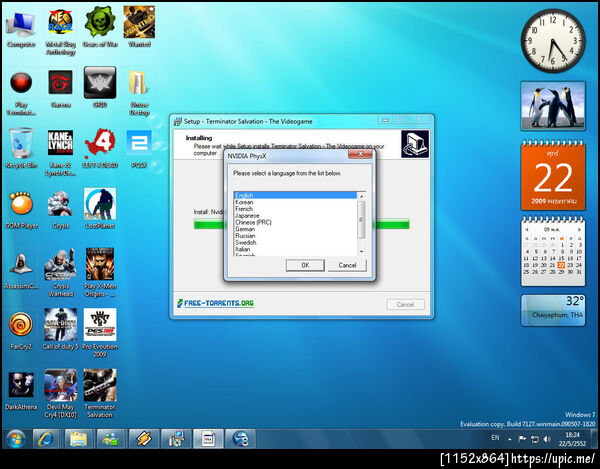This screenshot has width=600, height=469.
Task: Launch the Play Terminator red button icon
Action: pos(21,93)
